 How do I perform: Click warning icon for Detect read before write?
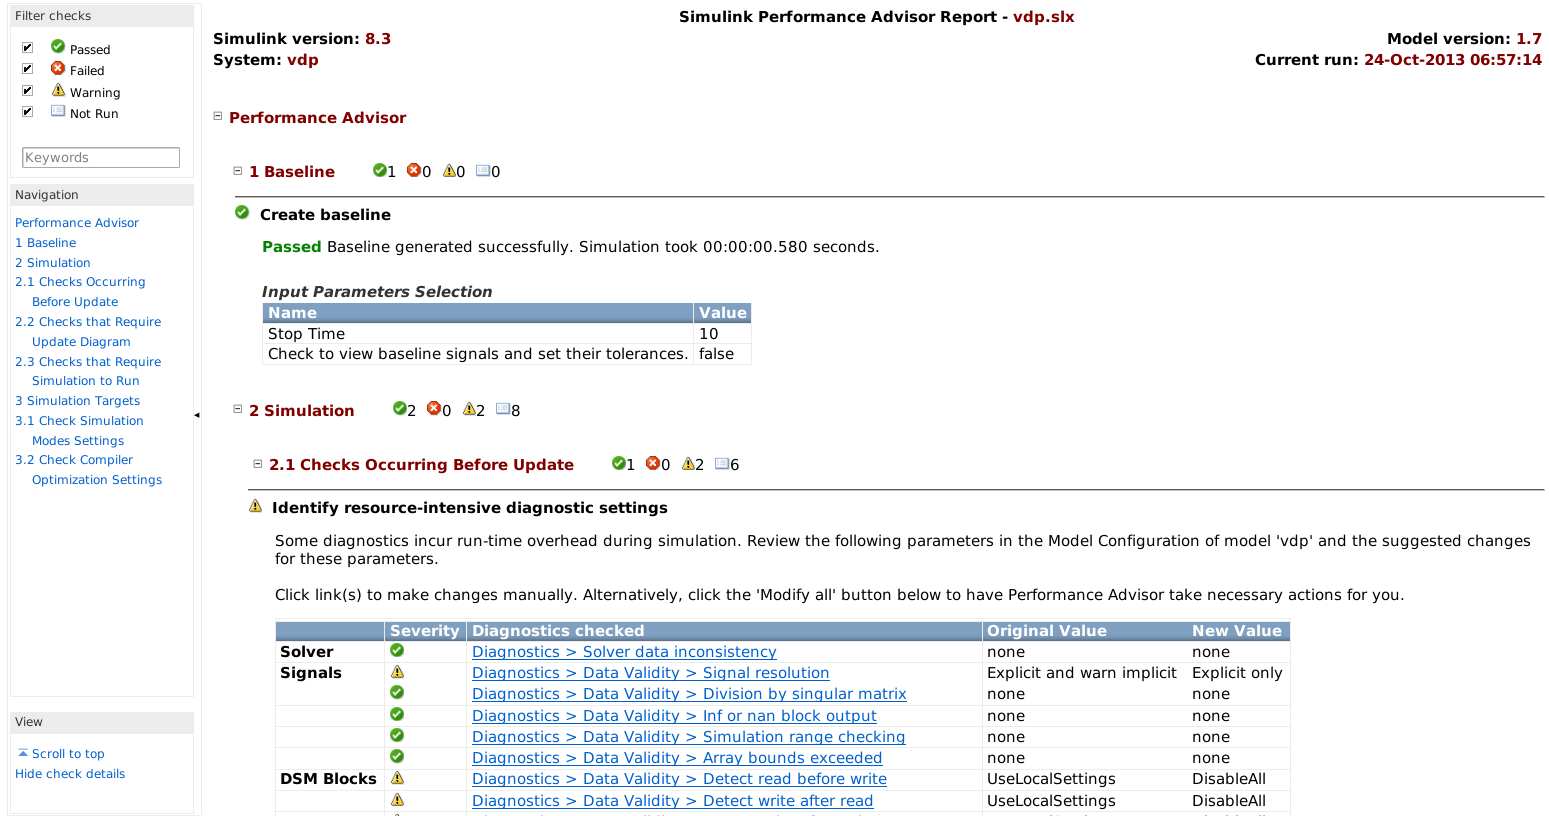click(397, 778)
